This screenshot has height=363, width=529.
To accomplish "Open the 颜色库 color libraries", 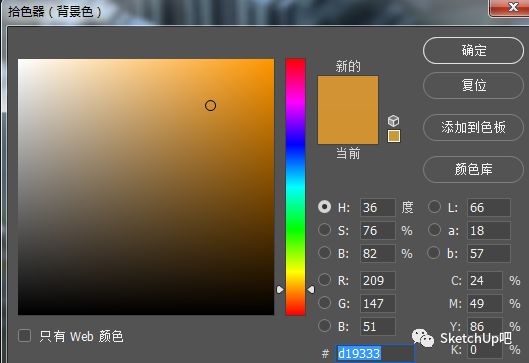I will pyautogui.click(x=473, y=169).
